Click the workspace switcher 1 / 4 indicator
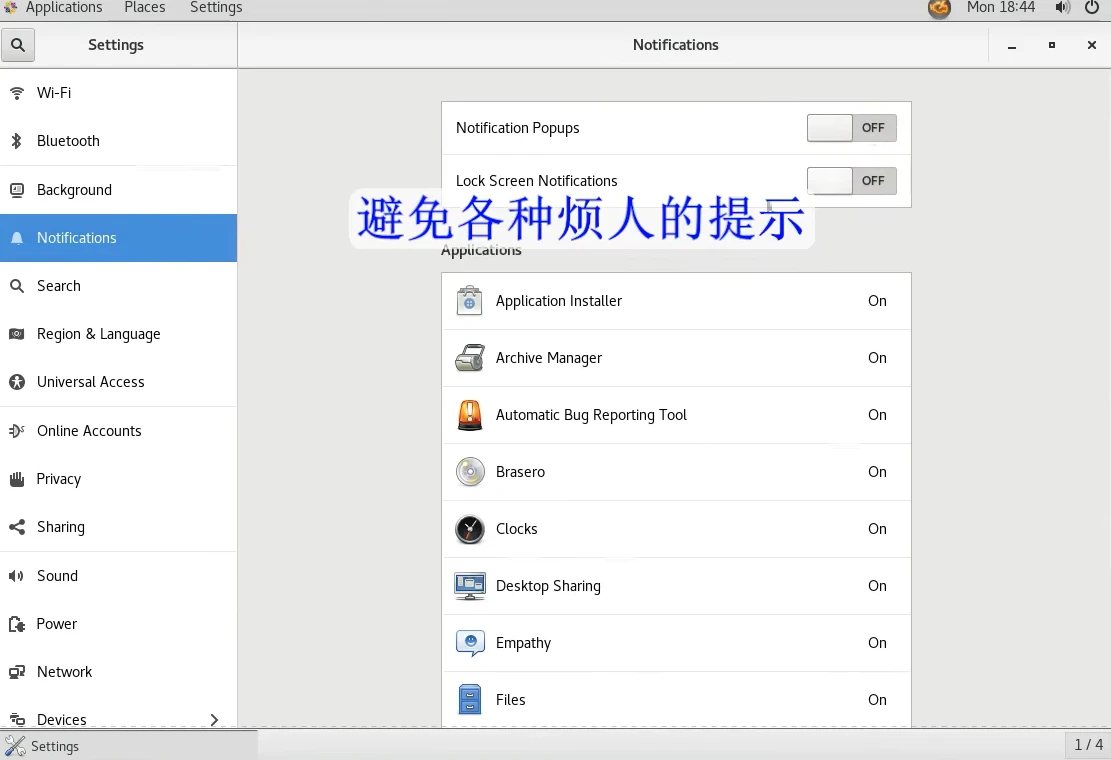 [1088, 744]
